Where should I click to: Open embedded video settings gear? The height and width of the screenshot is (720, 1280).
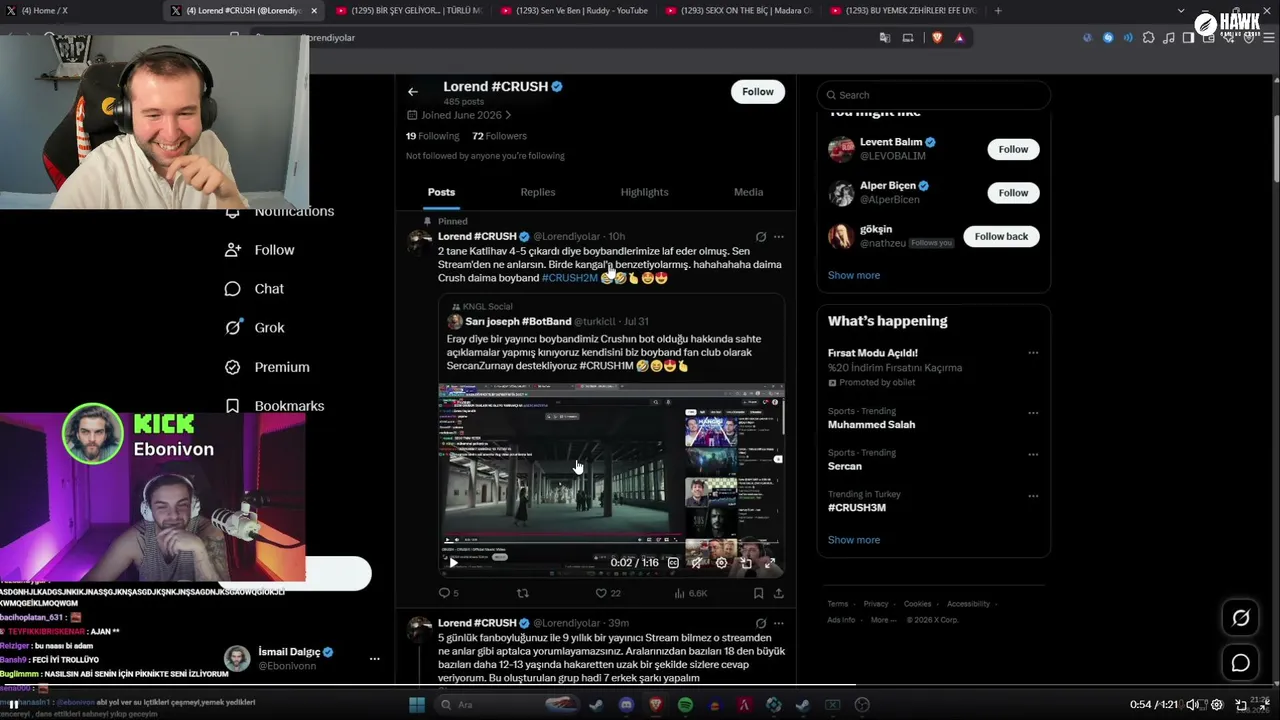[721, 563]
